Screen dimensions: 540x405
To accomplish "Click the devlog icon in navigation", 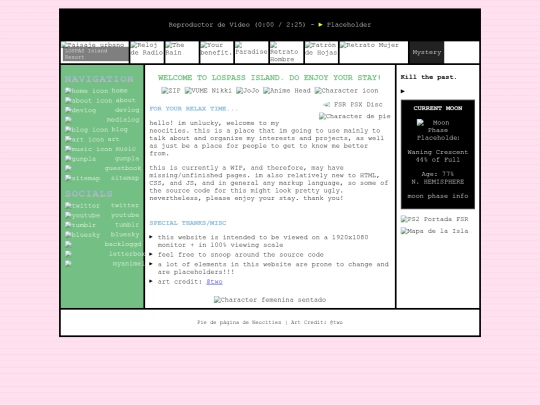I will tap(81, 110).
